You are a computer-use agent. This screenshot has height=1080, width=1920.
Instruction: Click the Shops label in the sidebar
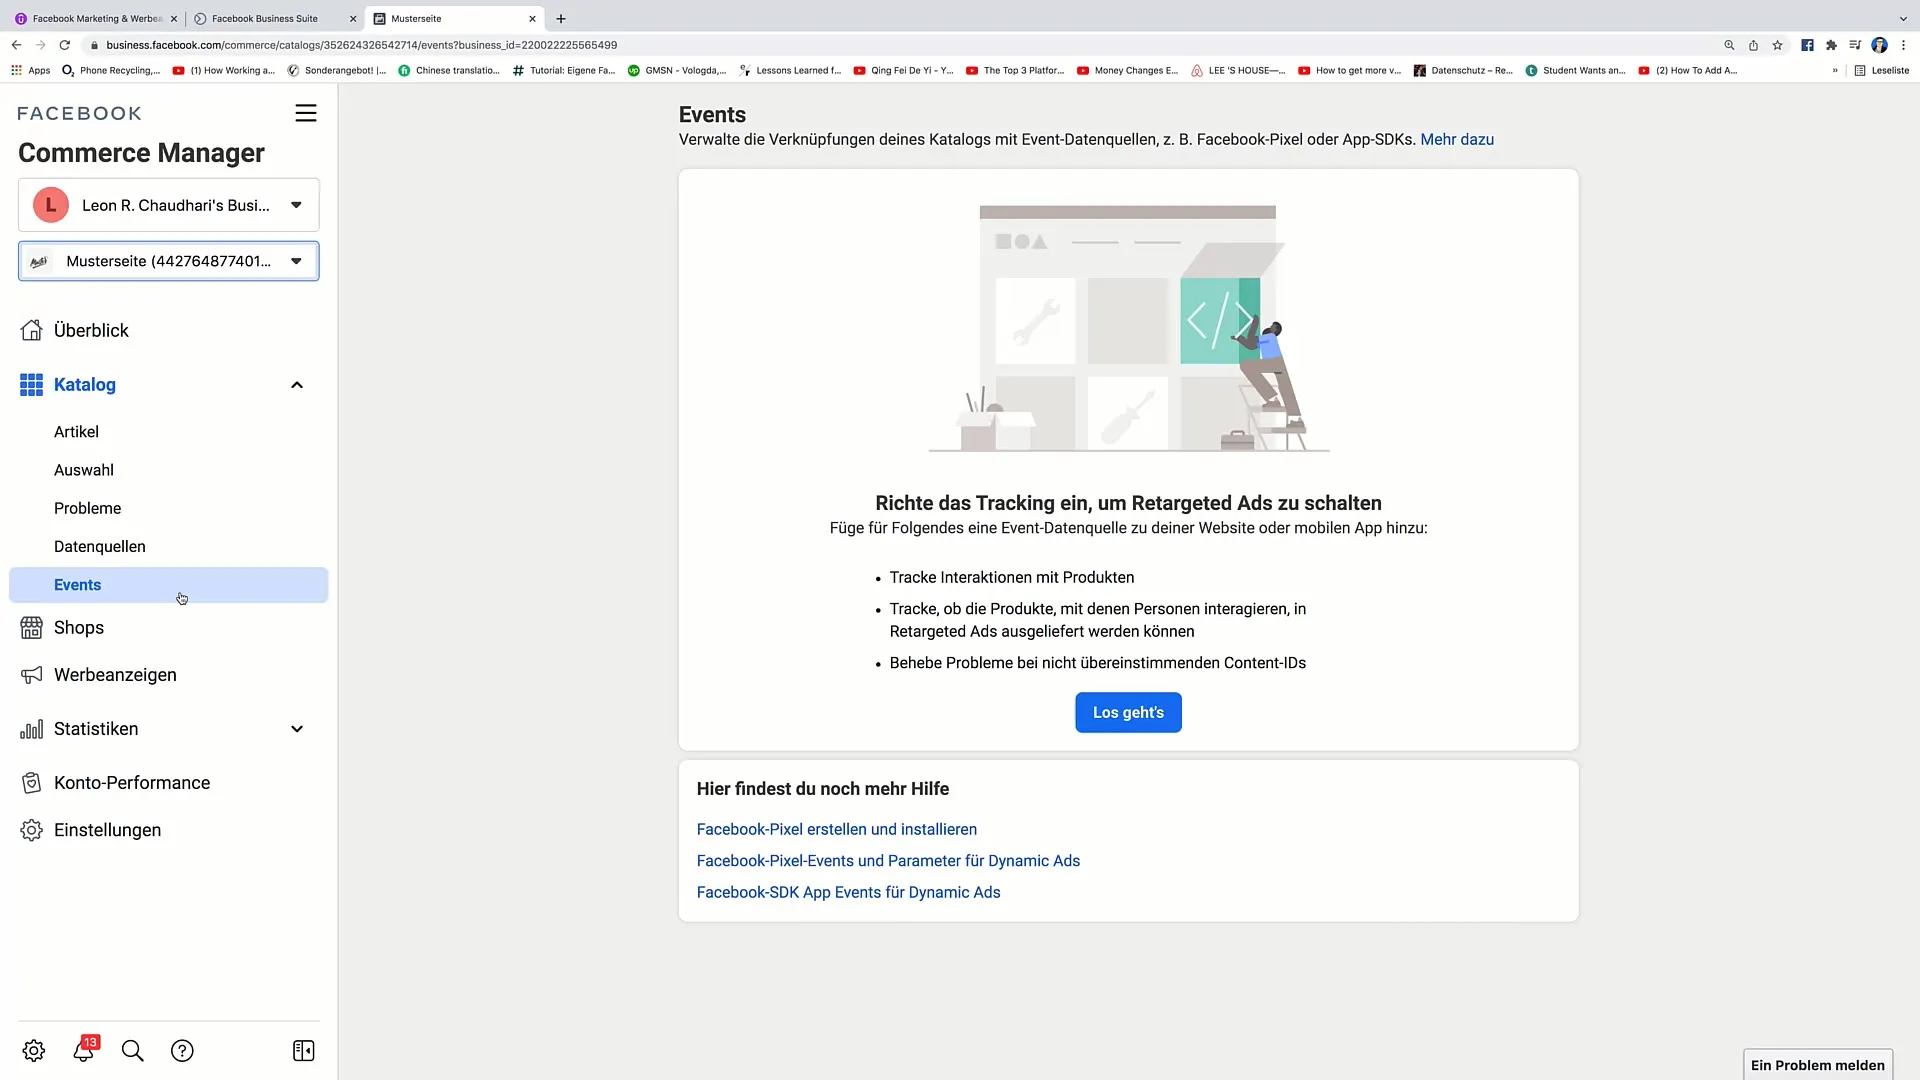click(79, 628)
